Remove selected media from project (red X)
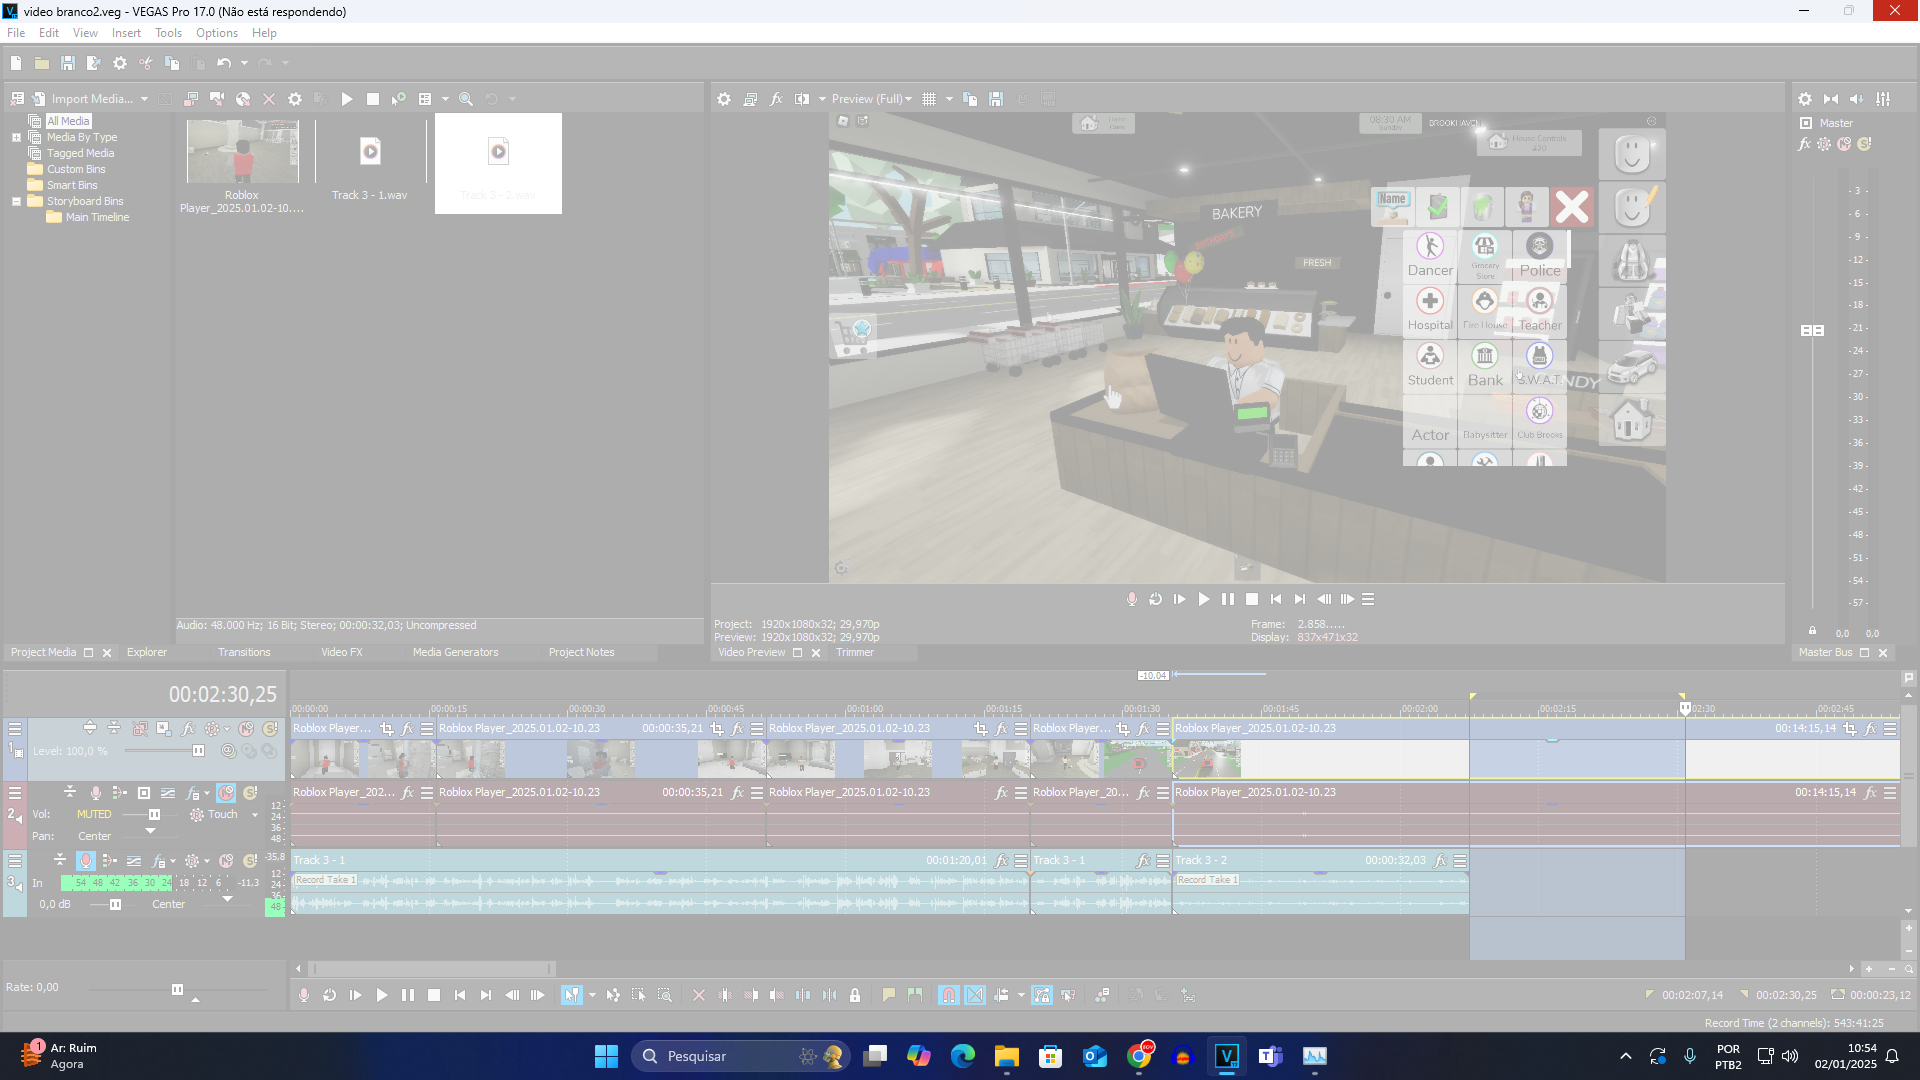 [x=269, y=99]
